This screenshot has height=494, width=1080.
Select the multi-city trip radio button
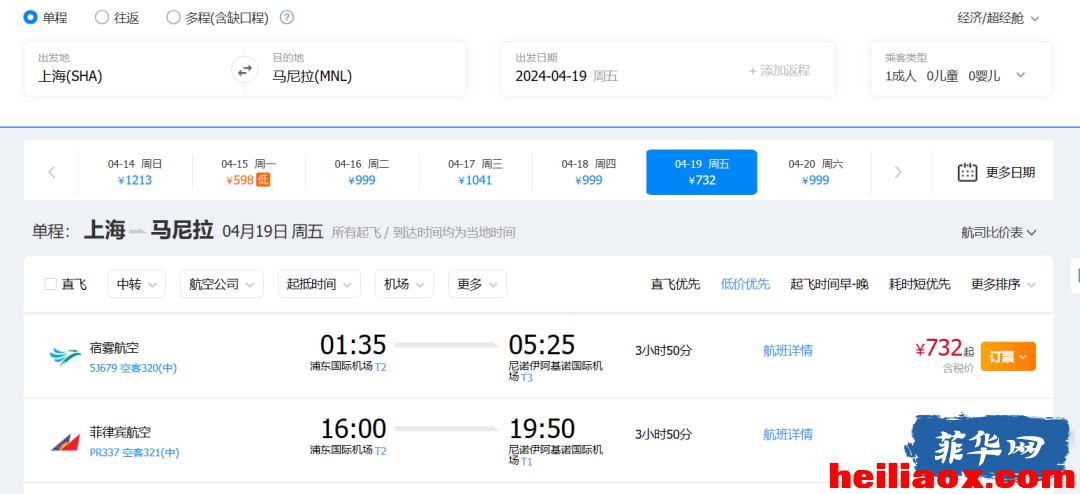click(x=173, y=17)
